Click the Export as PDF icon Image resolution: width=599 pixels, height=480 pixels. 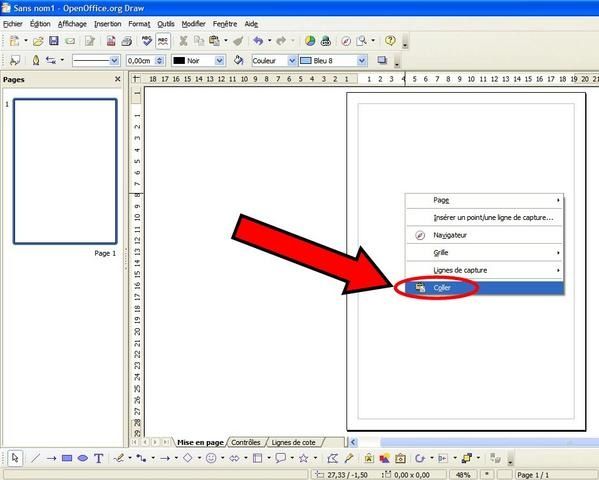coord(111,41)
